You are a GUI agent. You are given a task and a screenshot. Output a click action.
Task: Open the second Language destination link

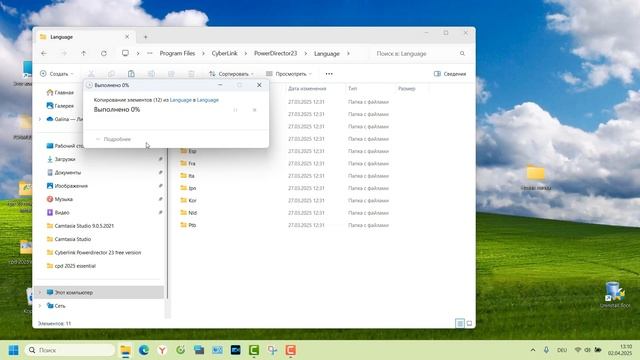click(x=208, y=100)
